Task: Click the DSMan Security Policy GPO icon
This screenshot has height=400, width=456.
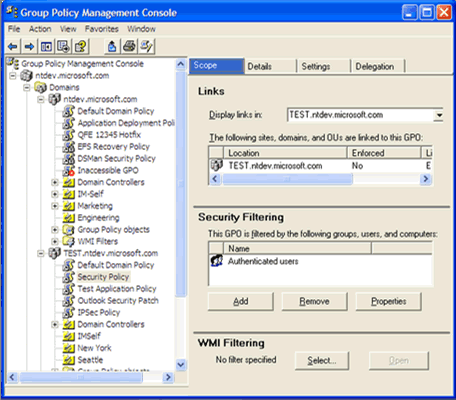Action: (x=68, y=159)
